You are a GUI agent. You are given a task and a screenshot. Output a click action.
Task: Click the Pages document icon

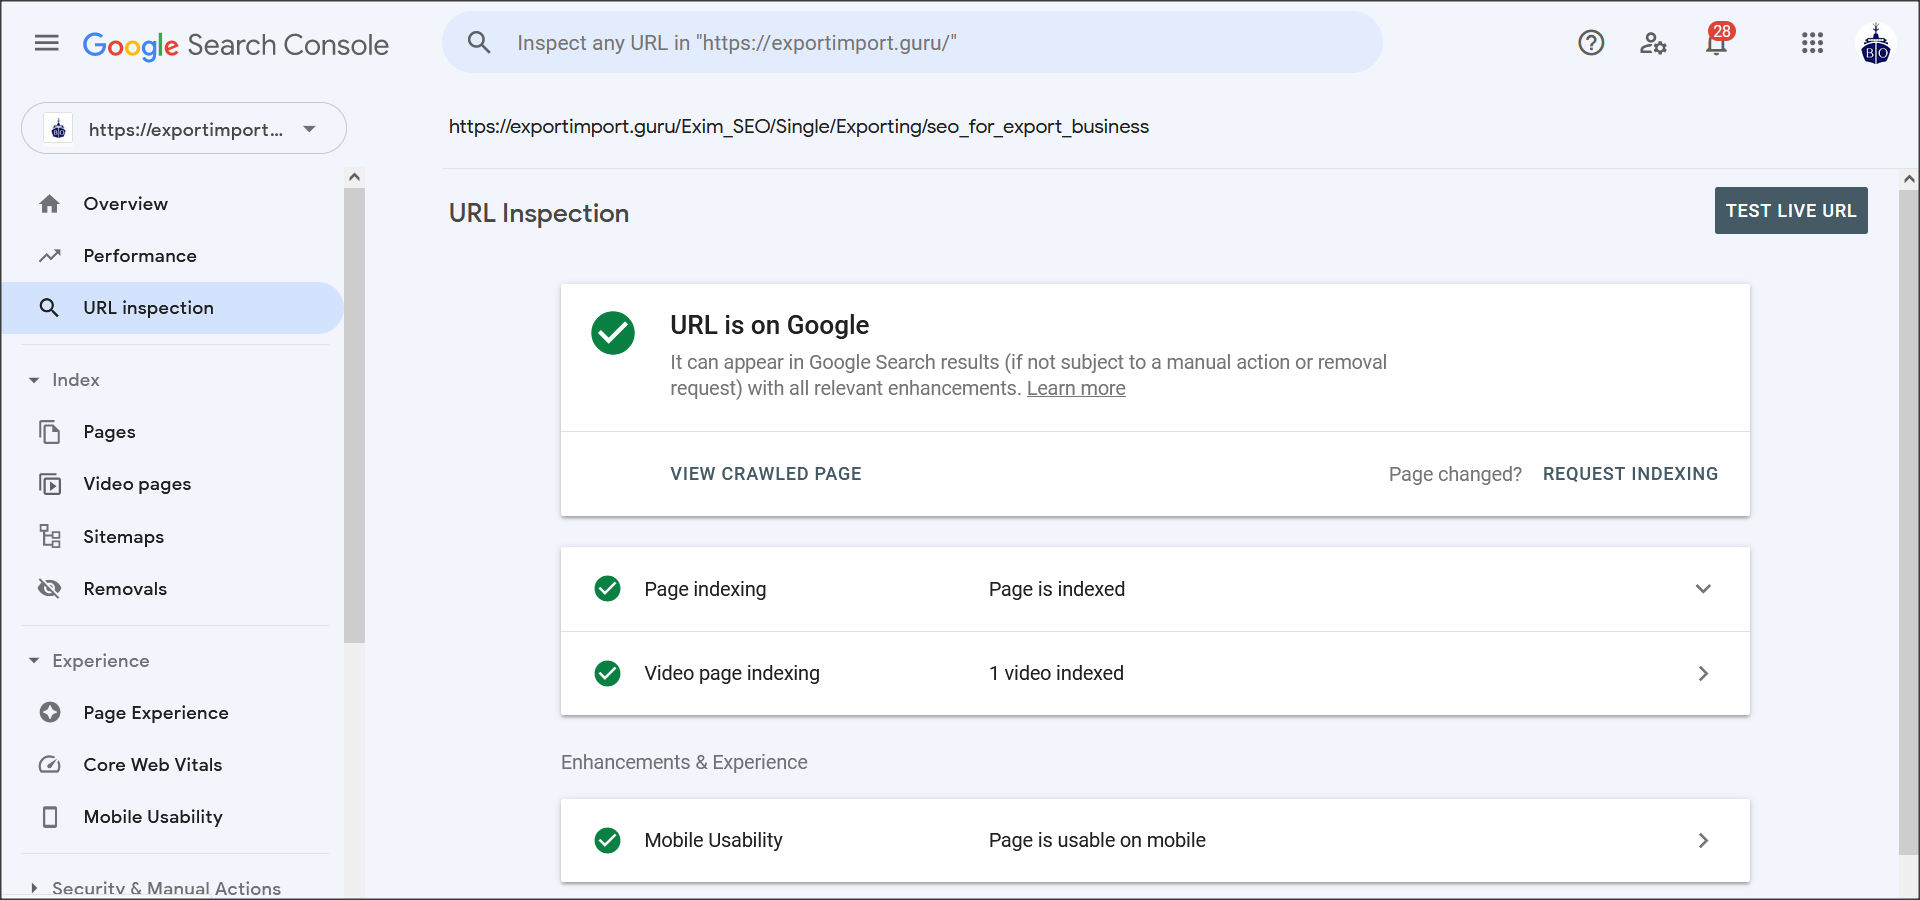[x=50, y=432]
